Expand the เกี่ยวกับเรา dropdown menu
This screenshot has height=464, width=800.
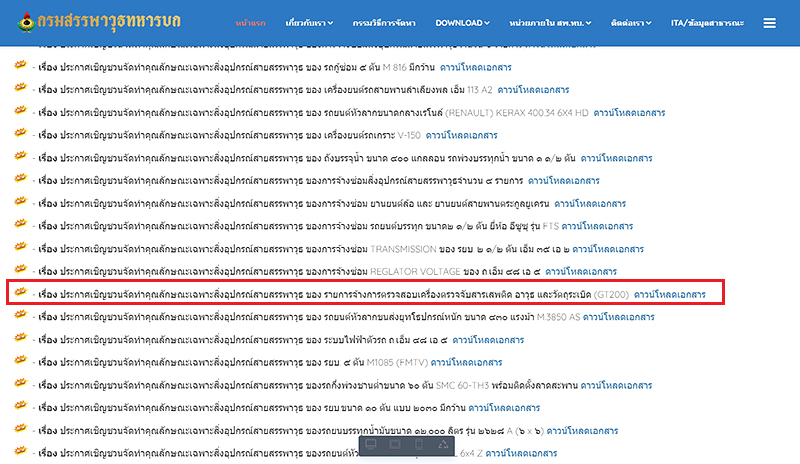pyautogui.click(x=309, y=23)
